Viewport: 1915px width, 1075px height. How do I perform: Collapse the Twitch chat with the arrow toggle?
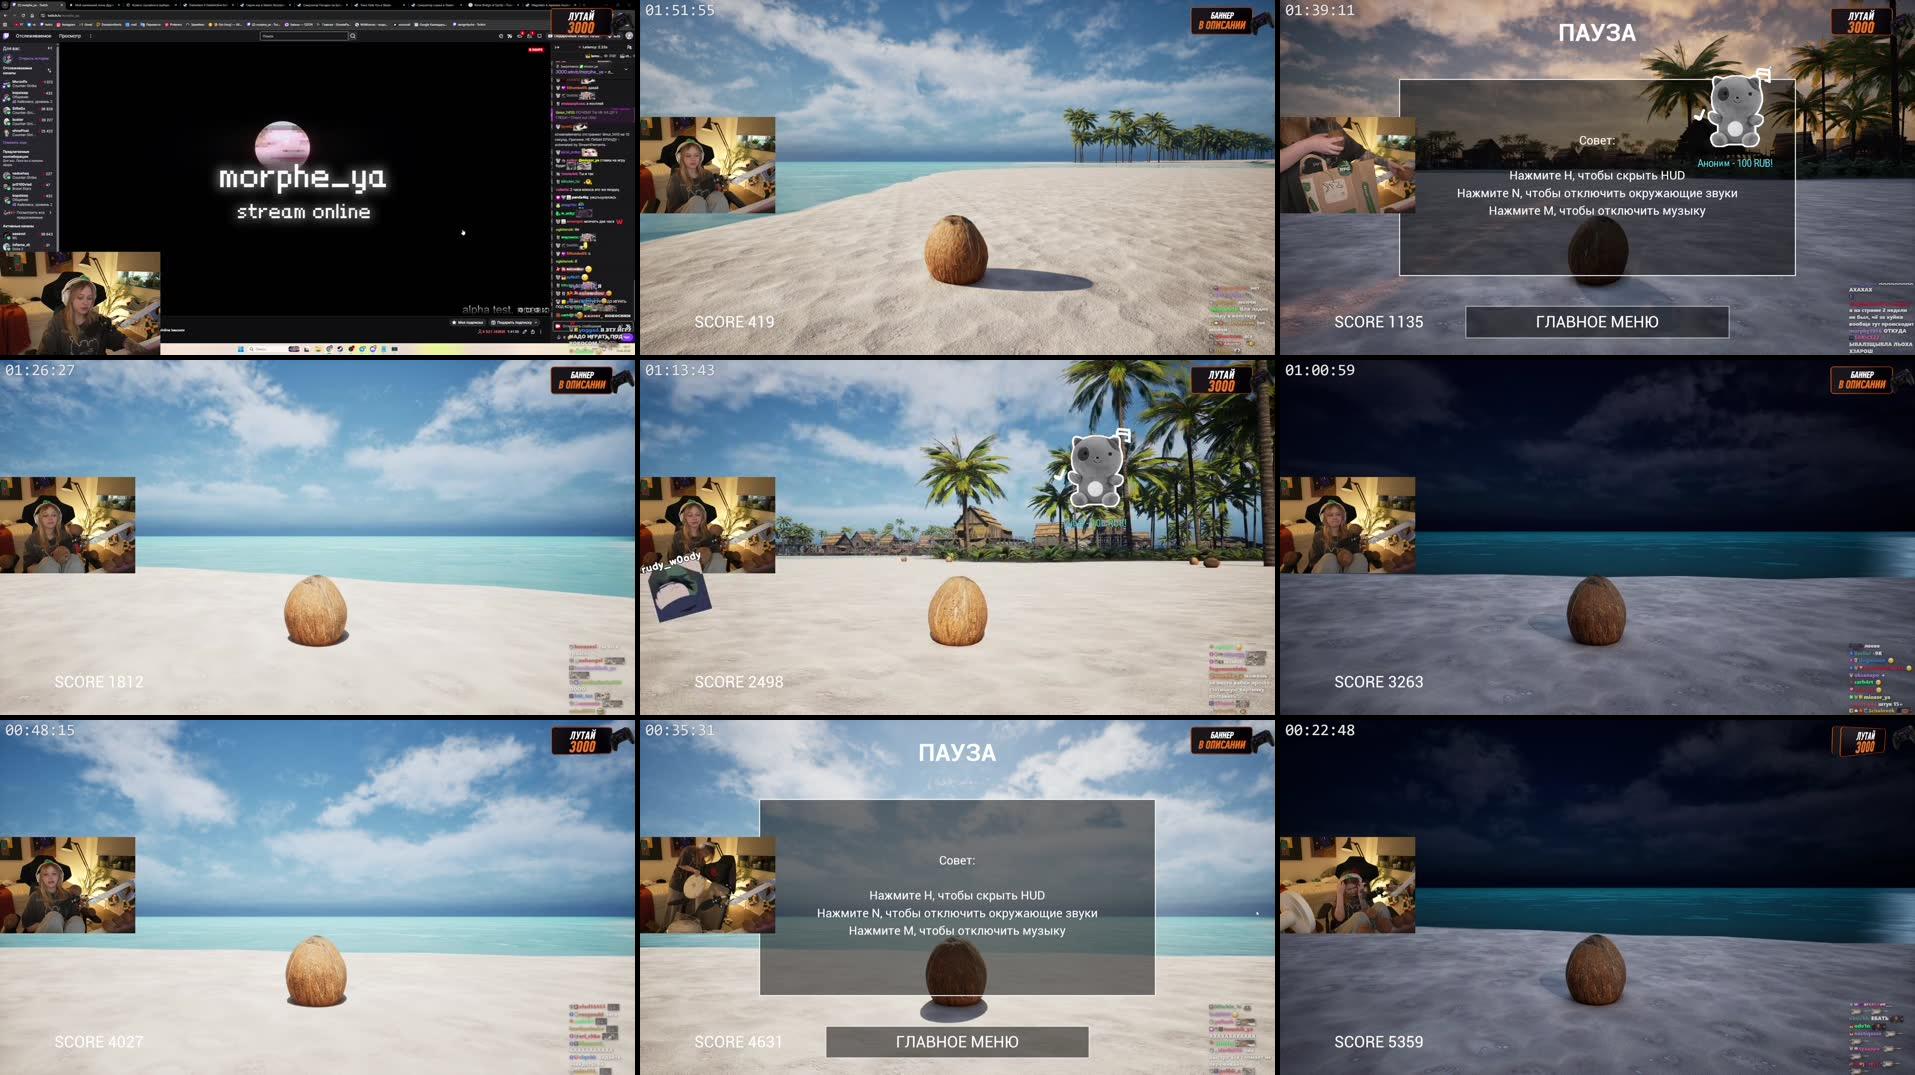pyautogui.click(x=557, y=47)
